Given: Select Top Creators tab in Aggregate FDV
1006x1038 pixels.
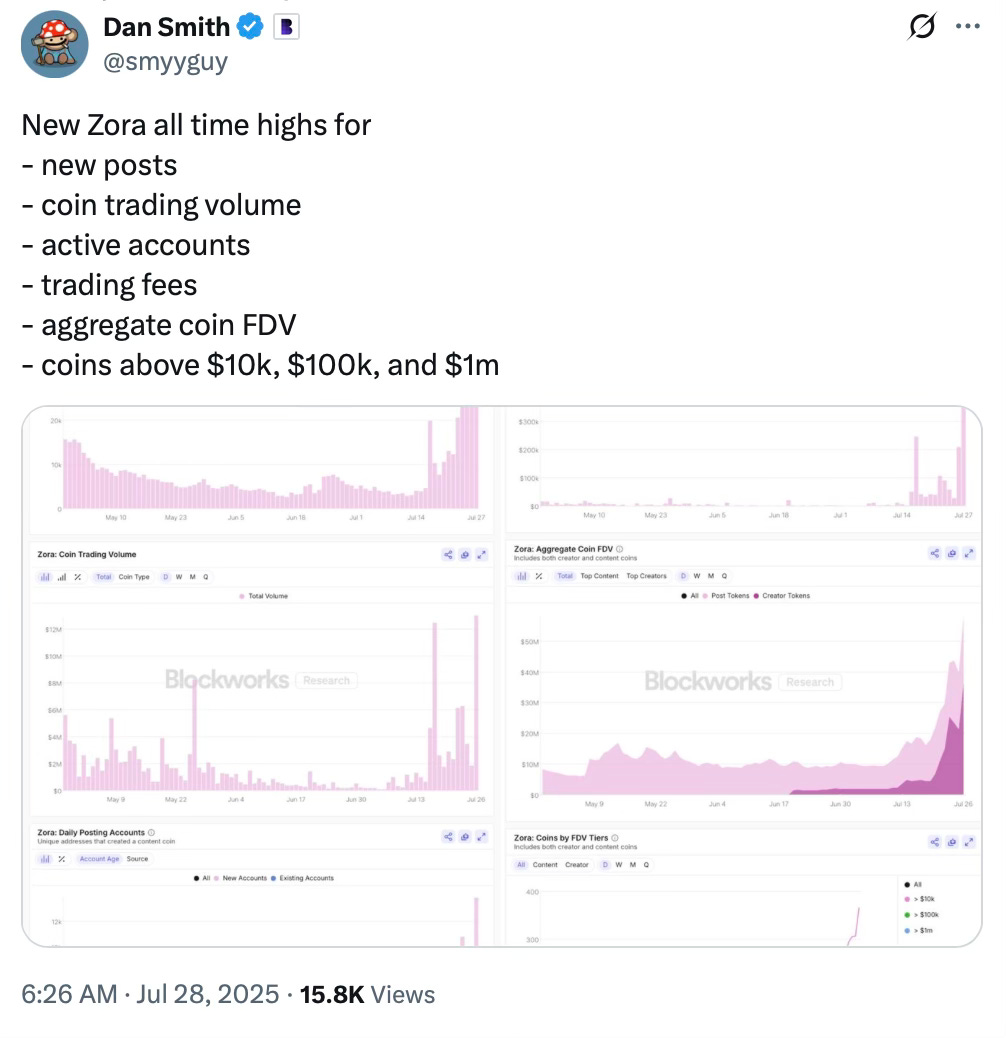Looking at the screenshot, I should (646, 576).
